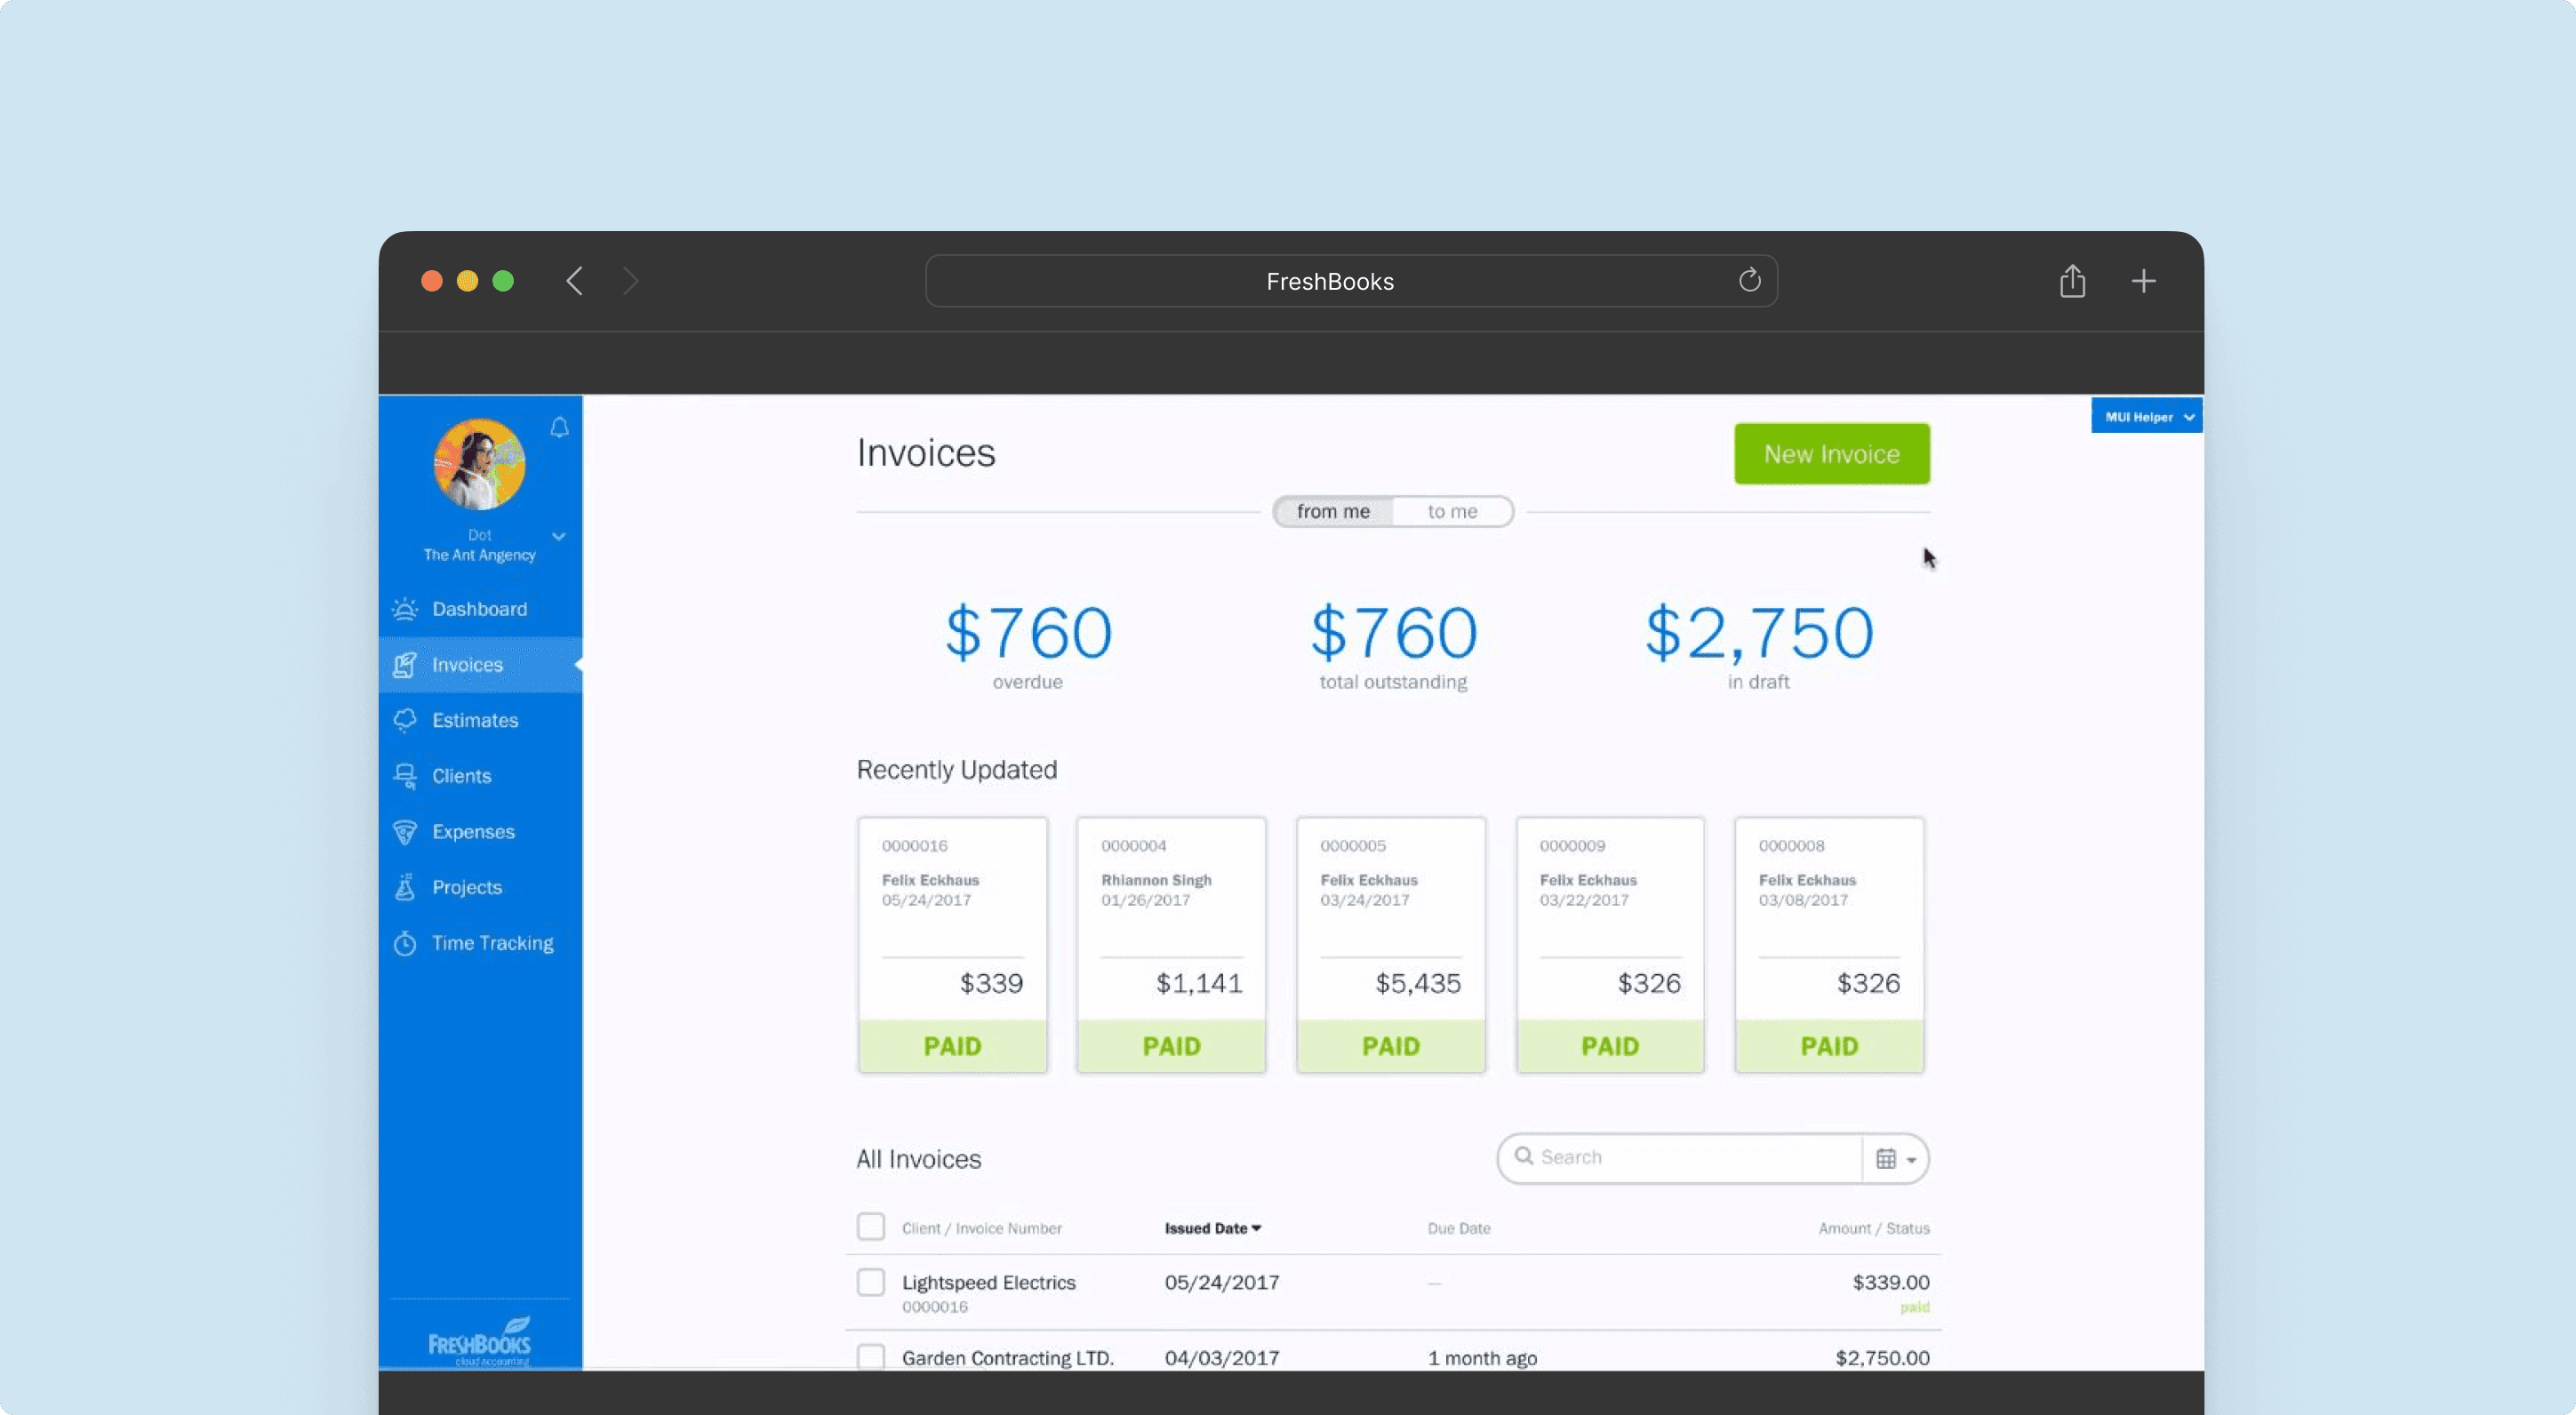Click the Time Tracking icon in sidebar
Image resolution: width=2576 pixels, height=1415 pixels.
404,943
